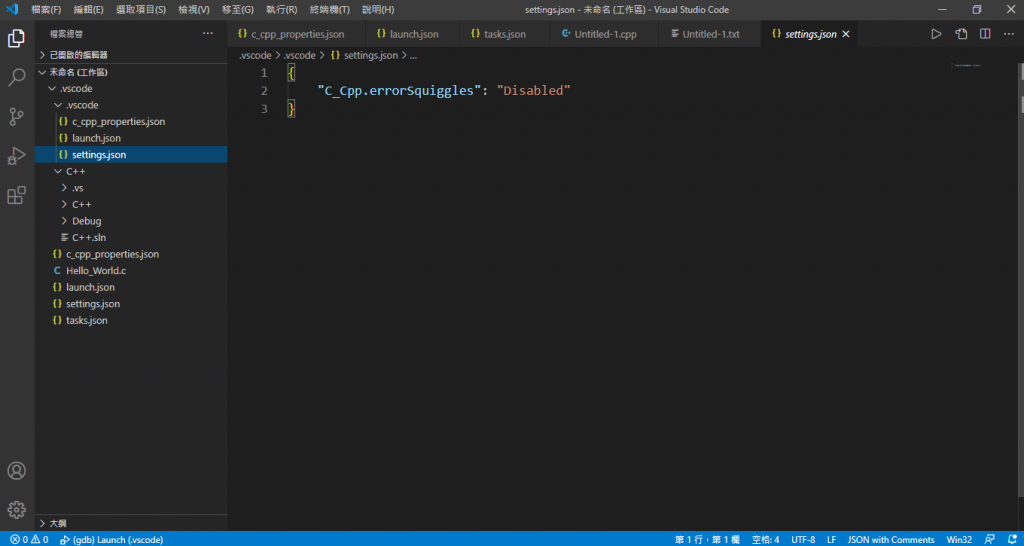Open the 執行(R) menu

tap(281, 10)
